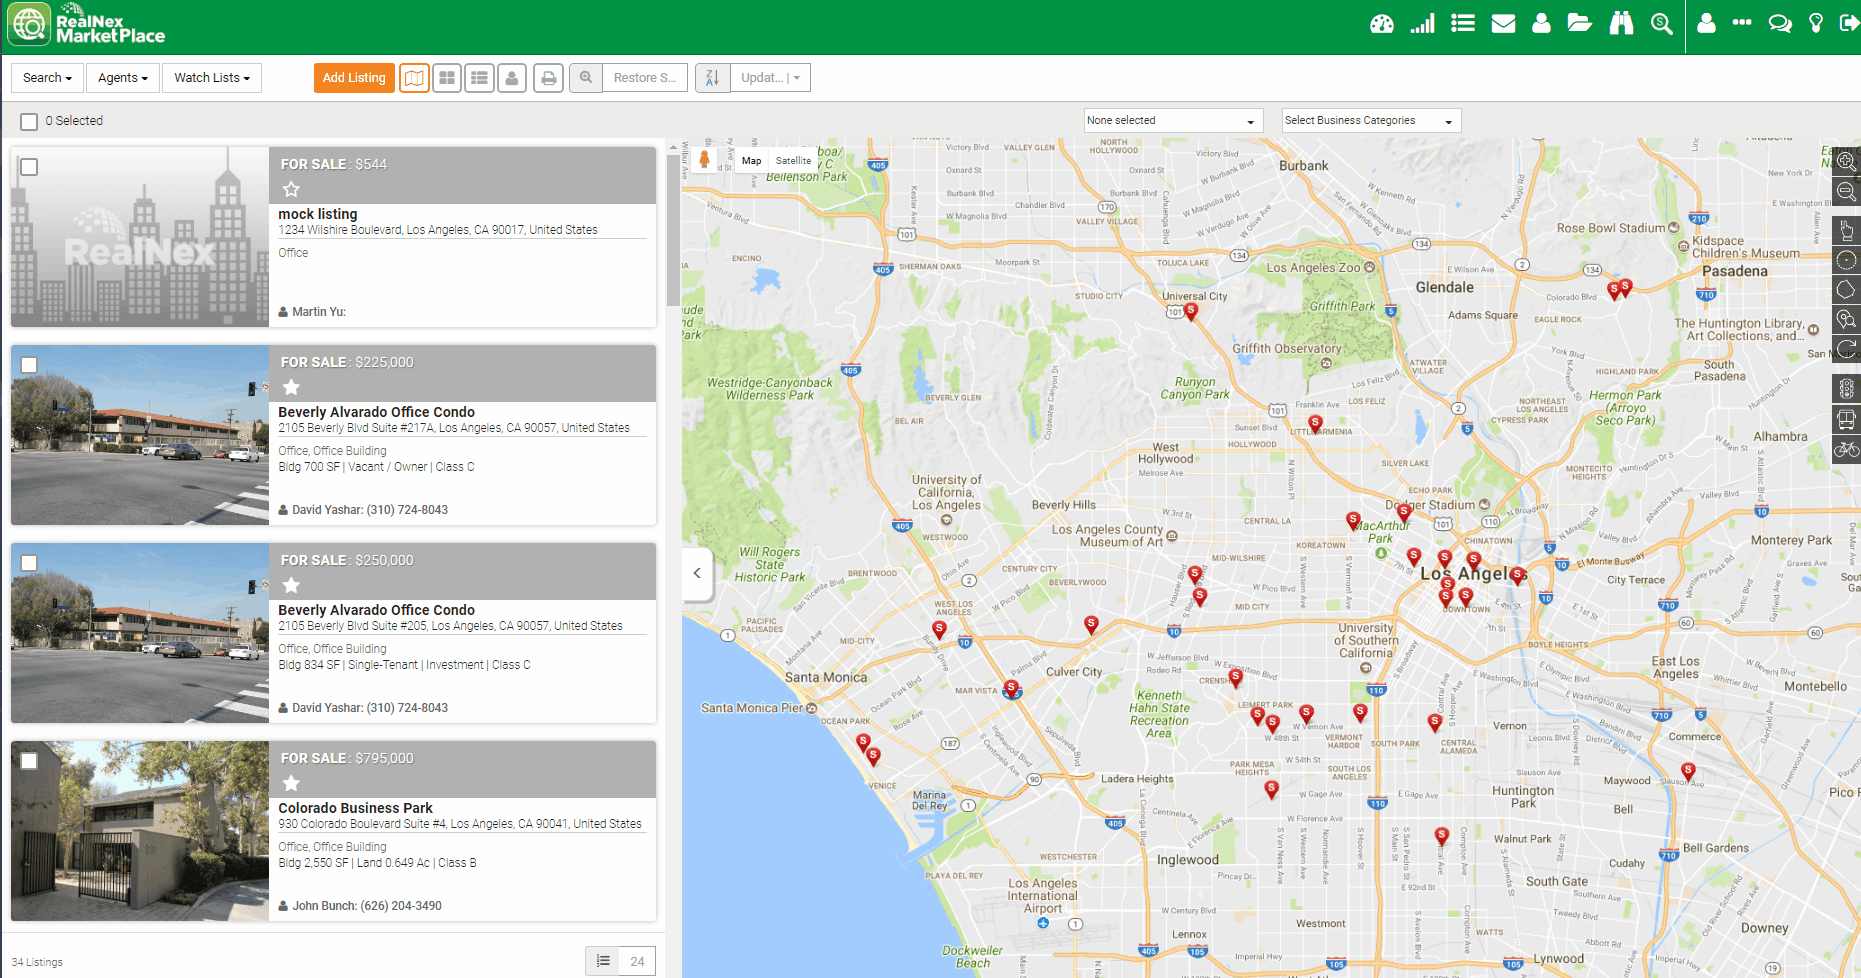Click the map zoom in tool
The width and height of the screenshot is (1861, 978).
(x=1846, y=161)
